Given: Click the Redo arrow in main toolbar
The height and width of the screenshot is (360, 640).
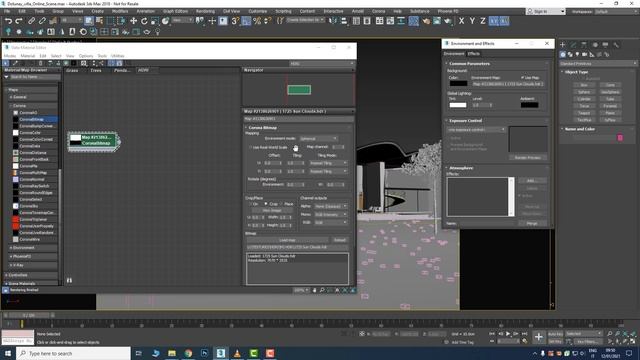Looking at the screenshot, I should tap(19, 21).
